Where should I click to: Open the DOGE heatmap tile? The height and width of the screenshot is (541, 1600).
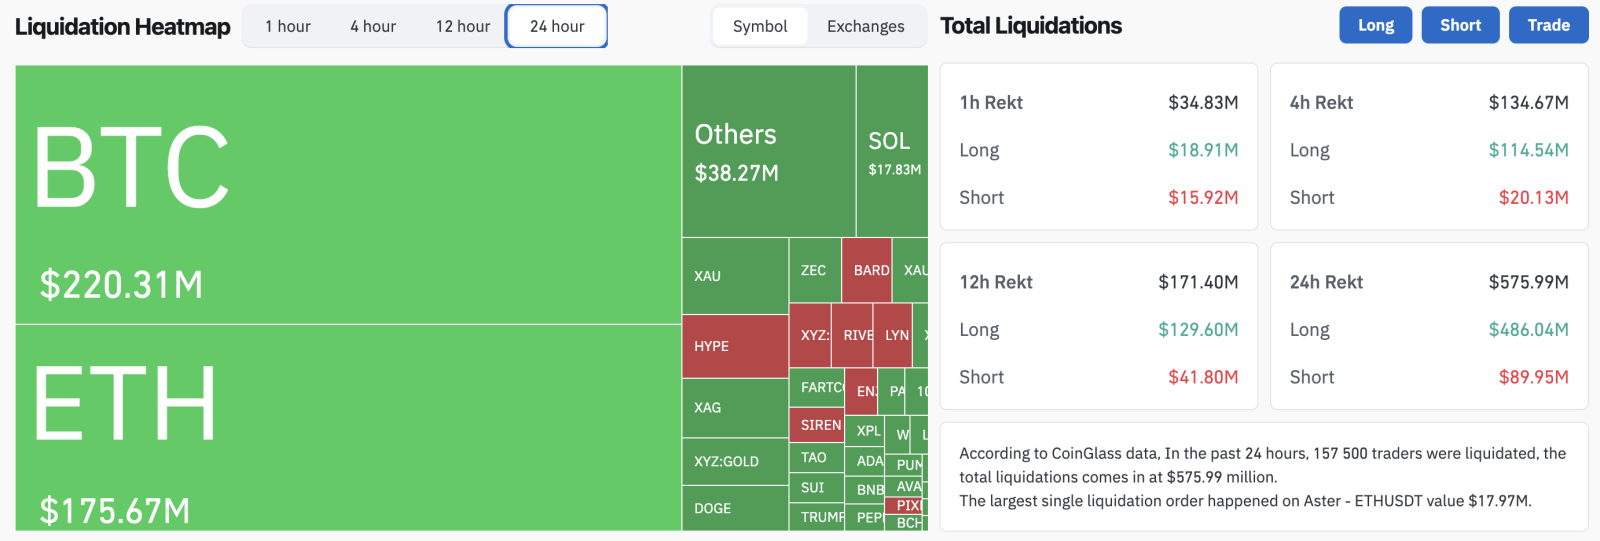(735, 508)
